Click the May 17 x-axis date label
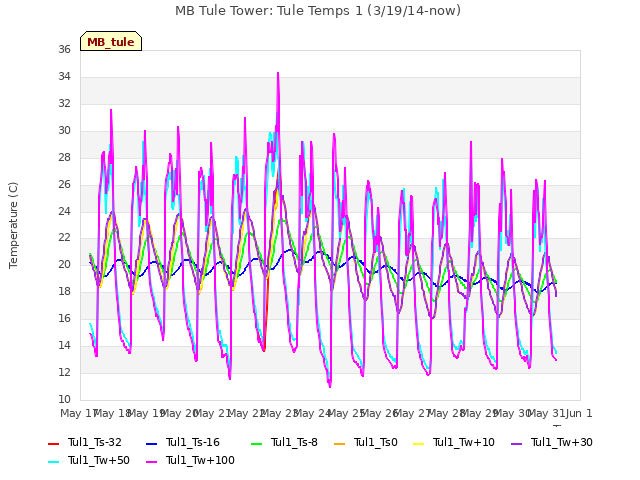640x480 pixels. (79, 413)
